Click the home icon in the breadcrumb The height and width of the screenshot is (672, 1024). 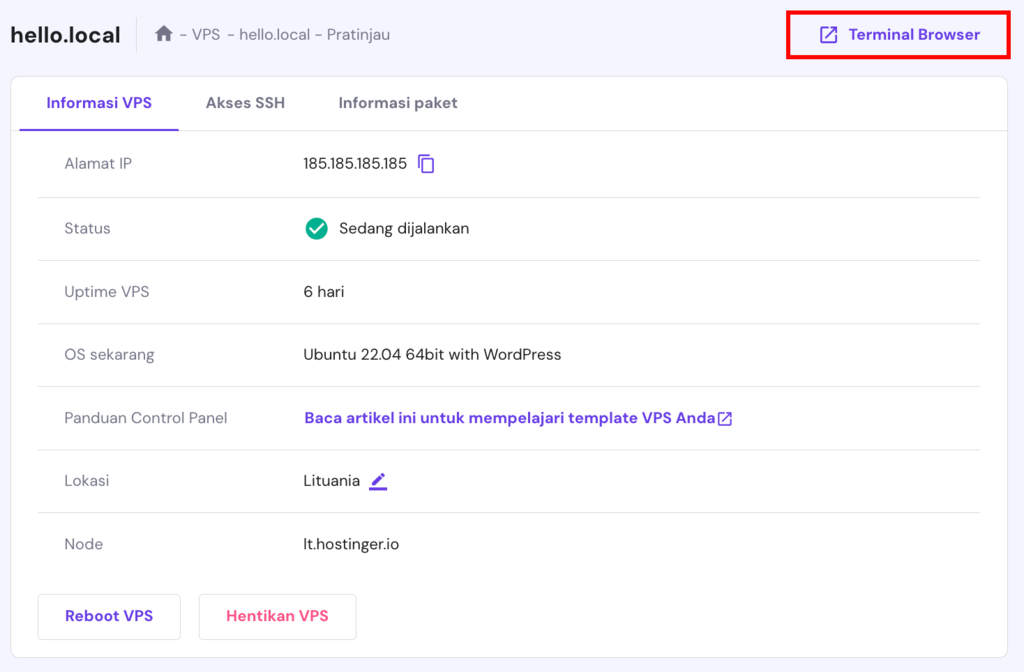click(163, 34)
